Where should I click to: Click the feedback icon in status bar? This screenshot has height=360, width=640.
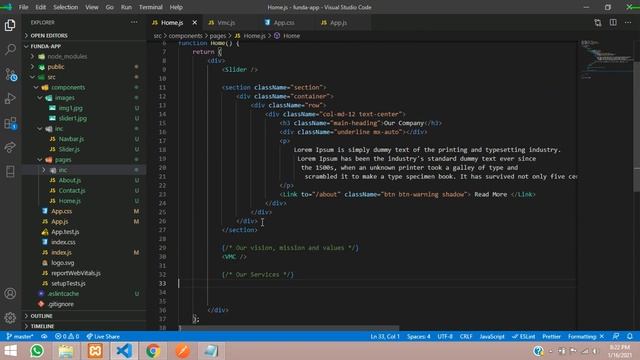coord(616,336)
